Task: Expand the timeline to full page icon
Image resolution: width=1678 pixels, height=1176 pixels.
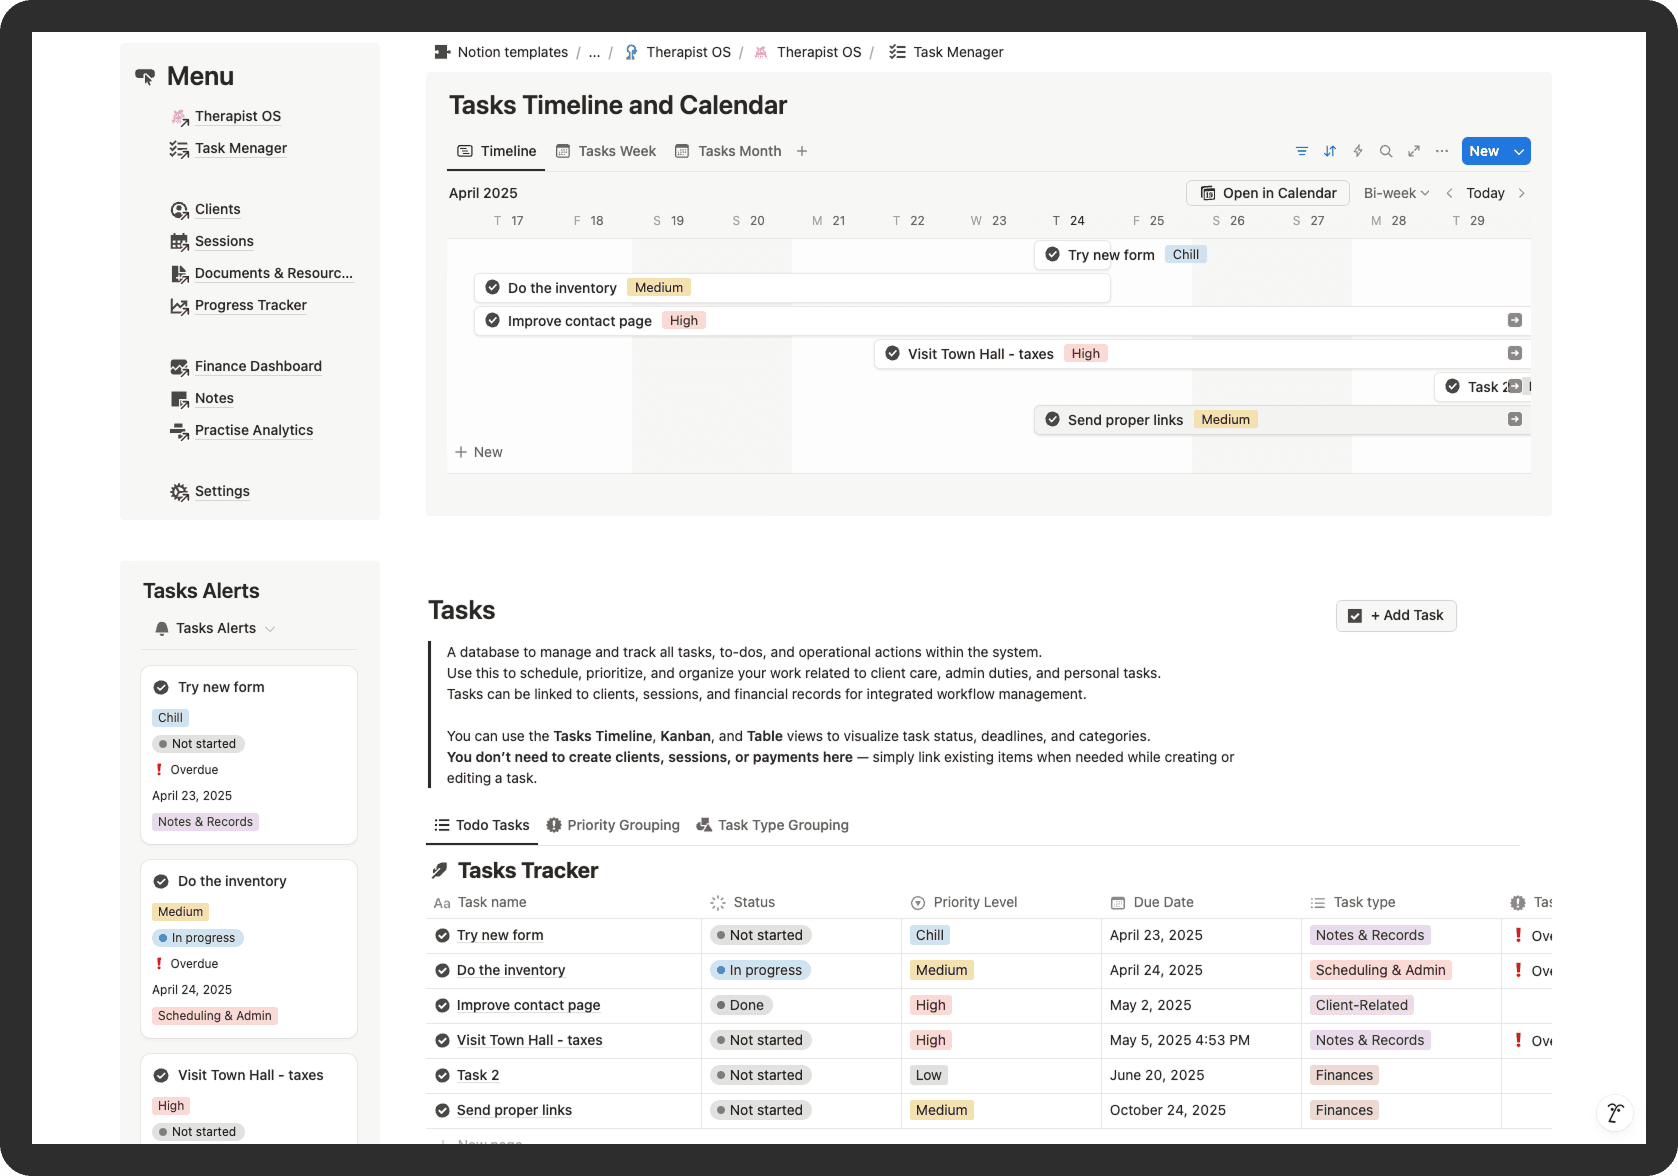Action: point(1414,151)
